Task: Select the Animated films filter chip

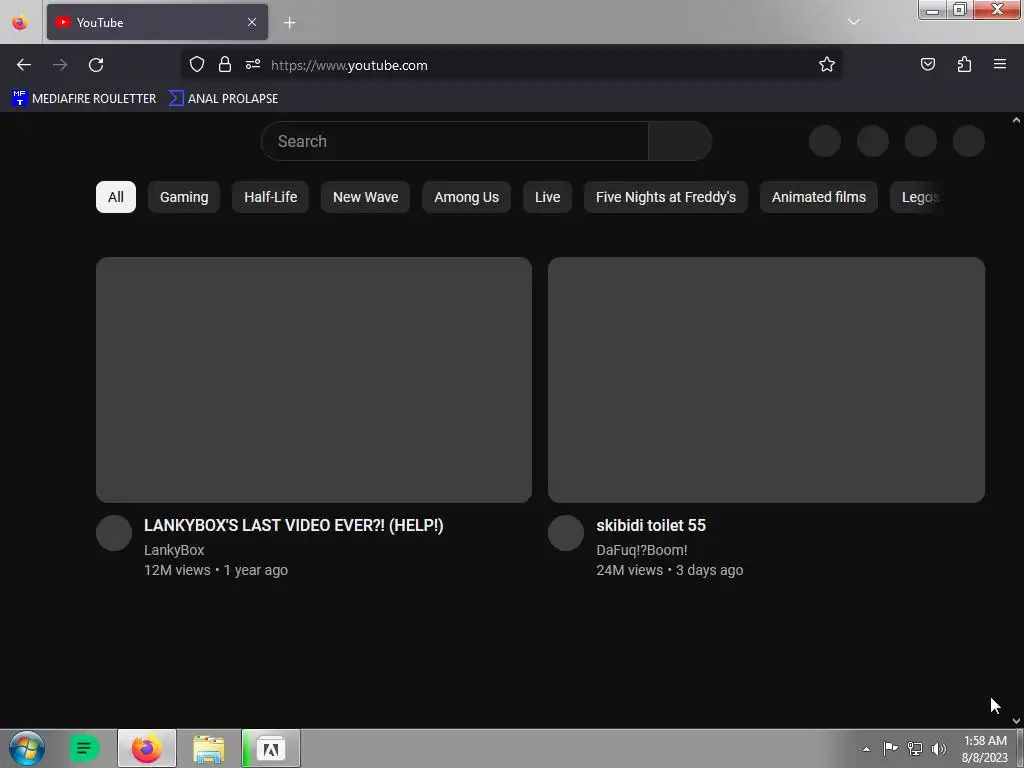Action: pos(818,197)
